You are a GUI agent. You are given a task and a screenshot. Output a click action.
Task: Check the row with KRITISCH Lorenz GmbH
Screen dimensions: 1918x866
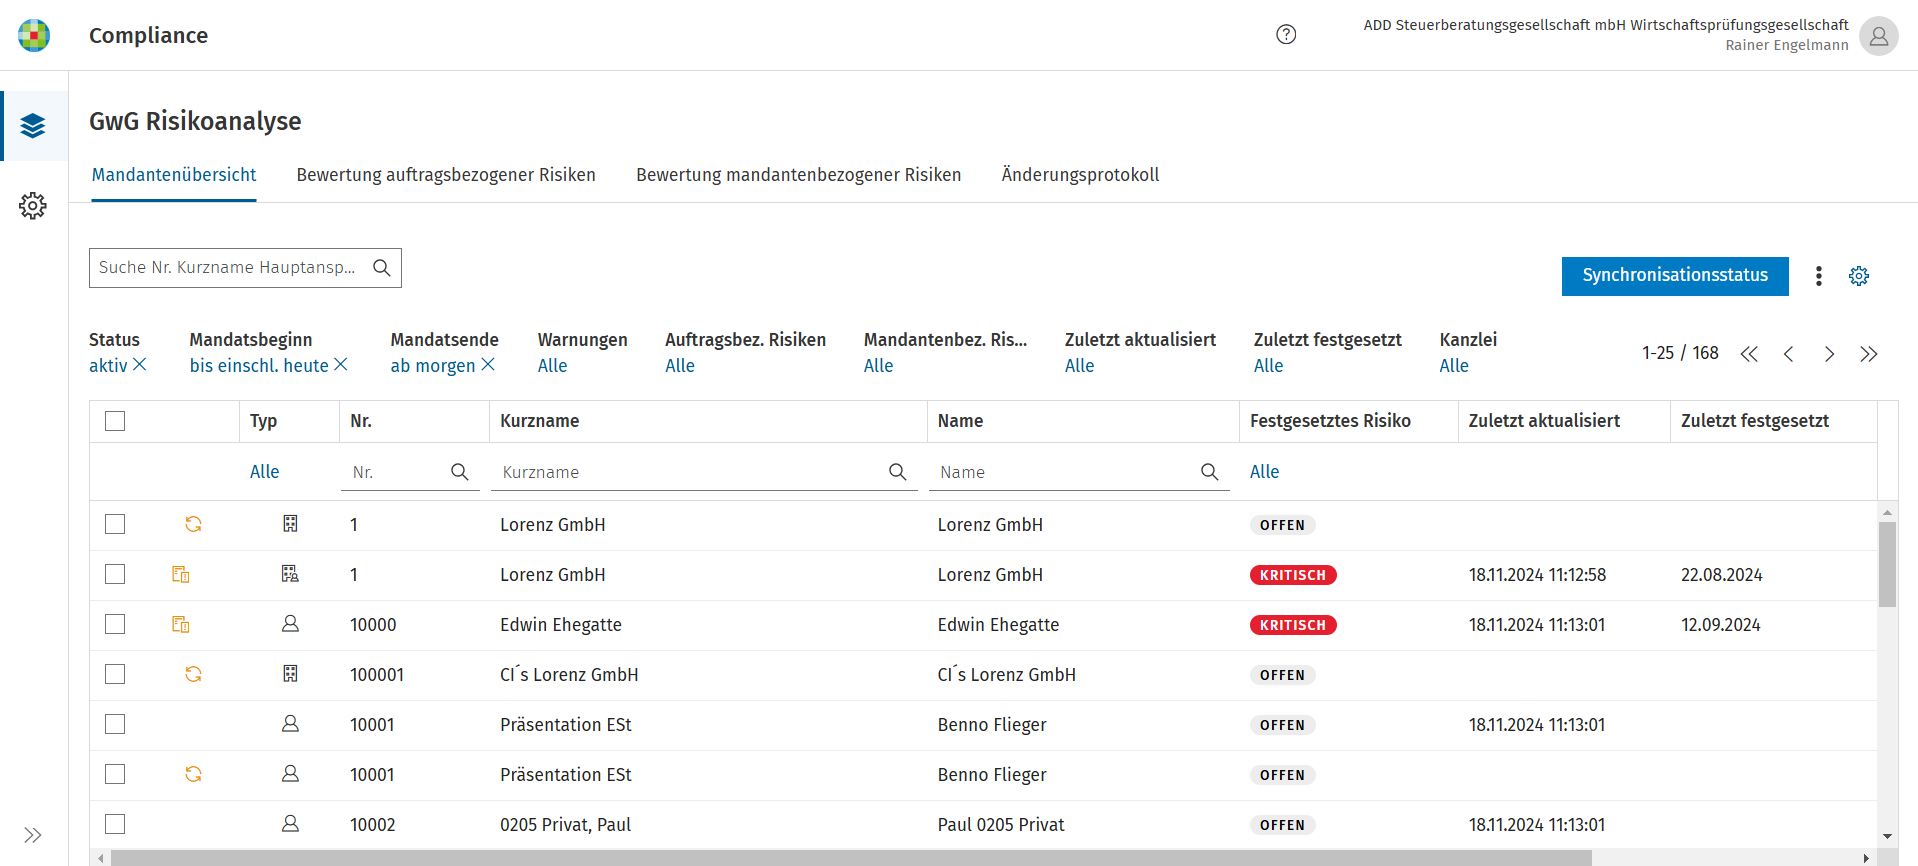pyautogui.click(x=115, y=574)
